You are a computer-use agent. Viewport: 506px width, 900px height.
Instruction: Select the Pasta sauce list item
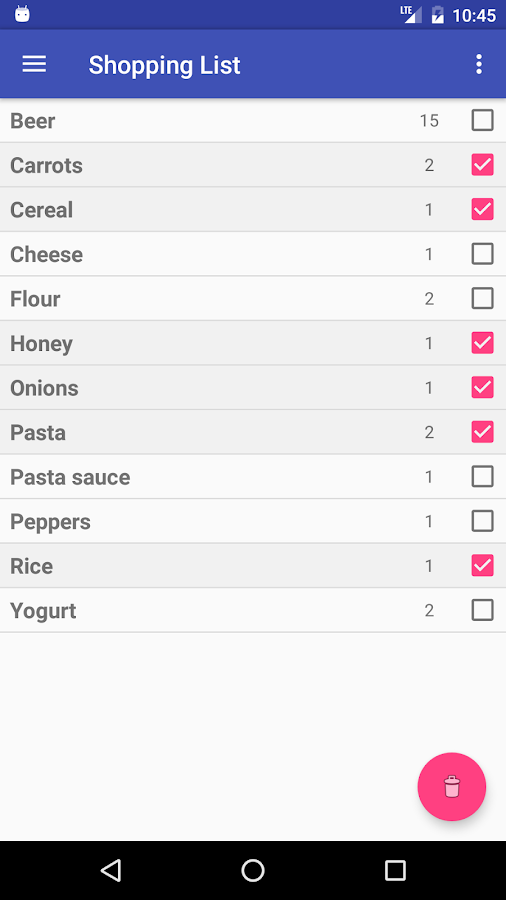point(253,476)
